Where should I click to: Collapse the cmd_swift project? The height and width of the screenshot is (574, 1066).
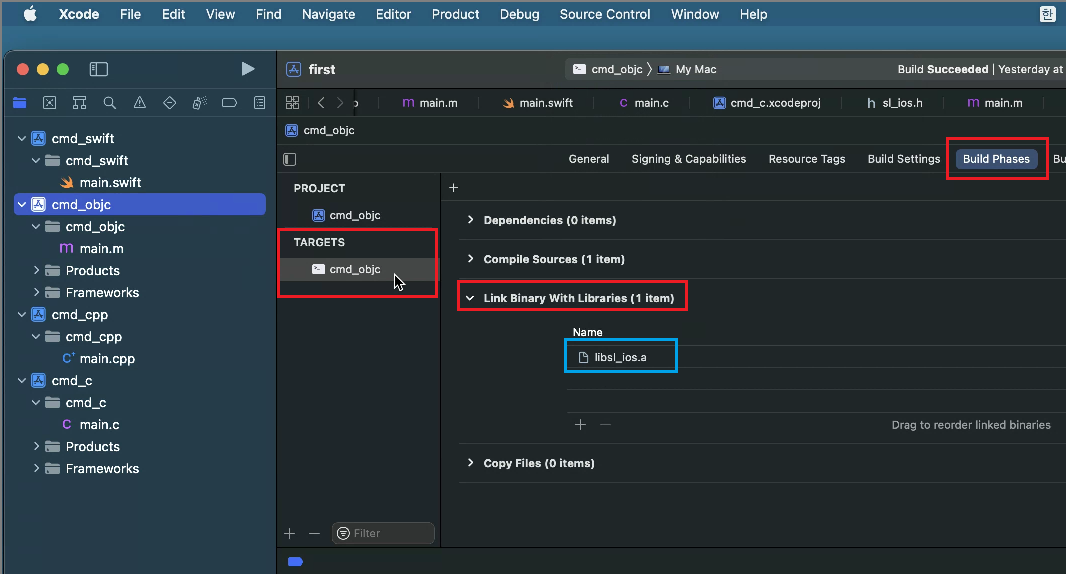click(x=22, y=138)
